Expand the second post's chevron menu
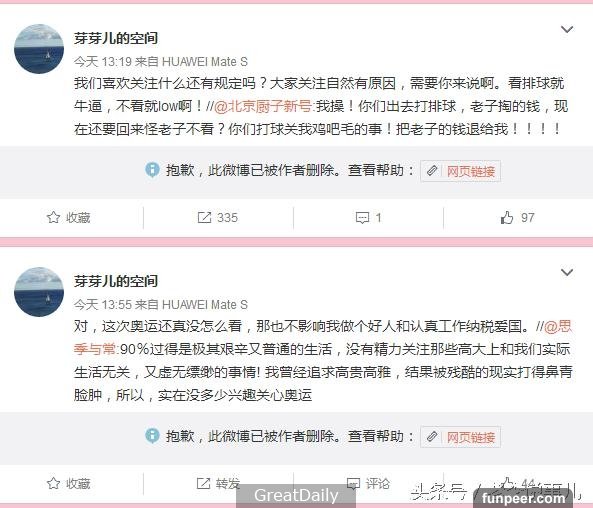 pos(567,272)
